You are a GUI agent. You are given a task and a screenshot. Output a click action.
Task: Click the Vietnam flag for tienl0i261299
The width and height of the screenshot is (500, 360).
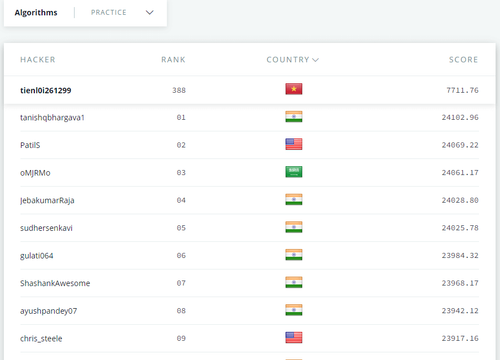pyautogui.click(x=294, y=89)
